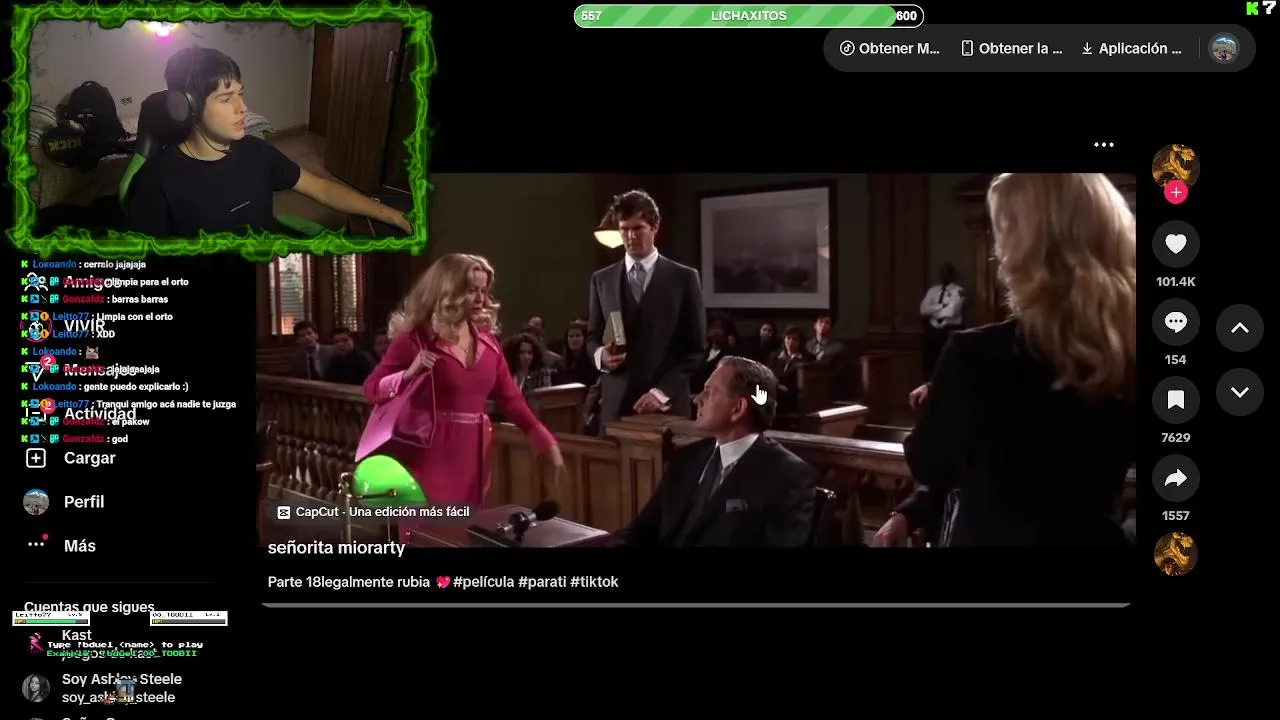Click the 1557 shares count
The width and height of the screenshot is (1280, 720).
click(1175, 516)
